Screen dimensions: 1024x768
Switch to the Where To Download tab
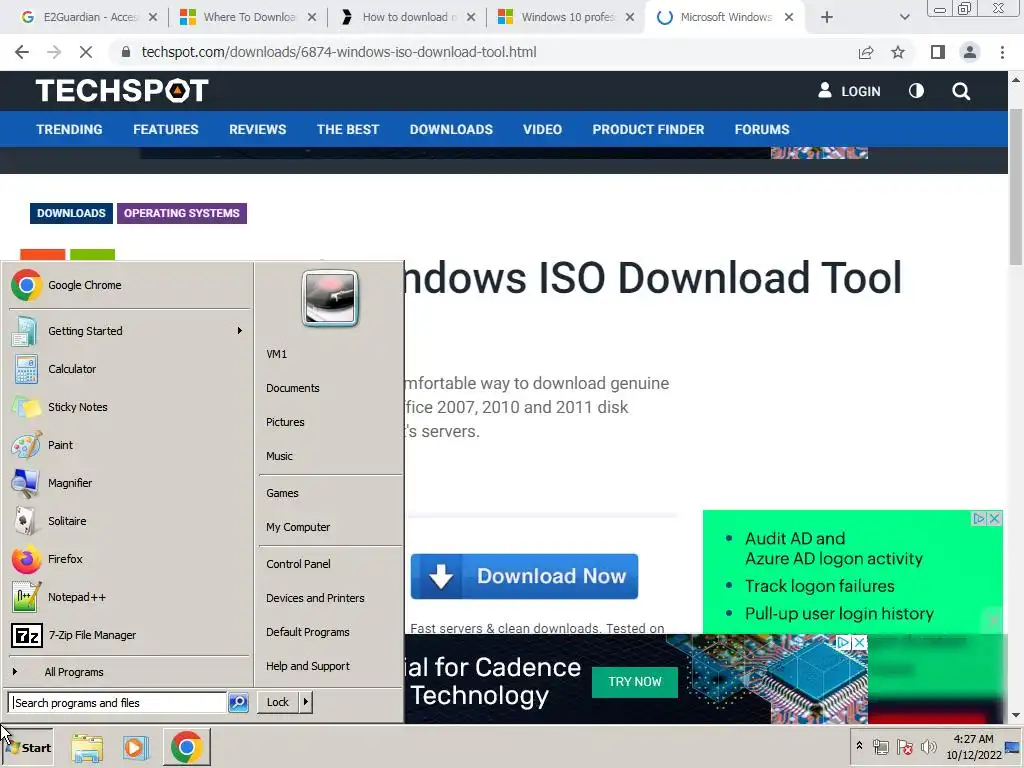[x=247, y=18]
